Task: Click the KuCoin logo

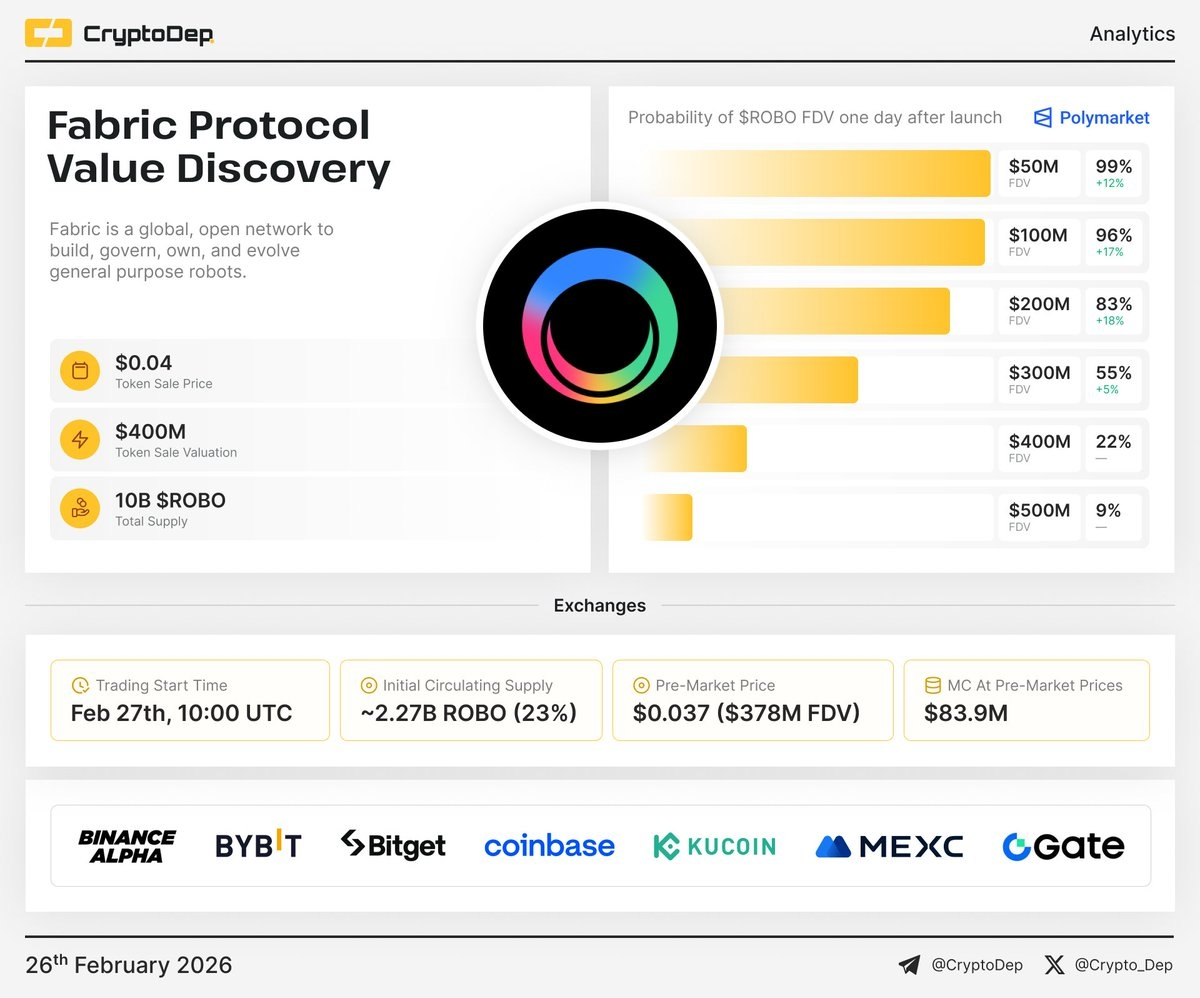Action: pos(714,846)
